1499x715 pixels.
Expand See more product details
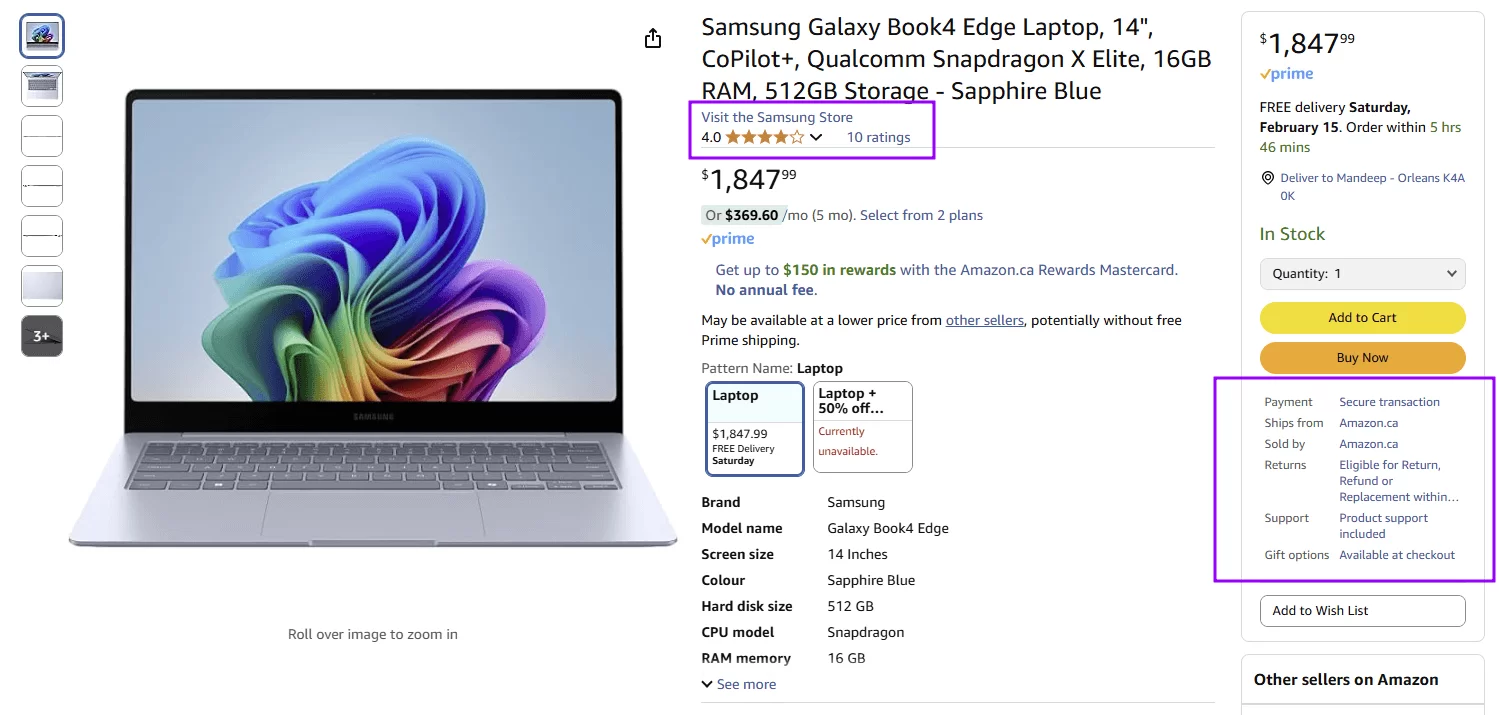tap(739, 684)
